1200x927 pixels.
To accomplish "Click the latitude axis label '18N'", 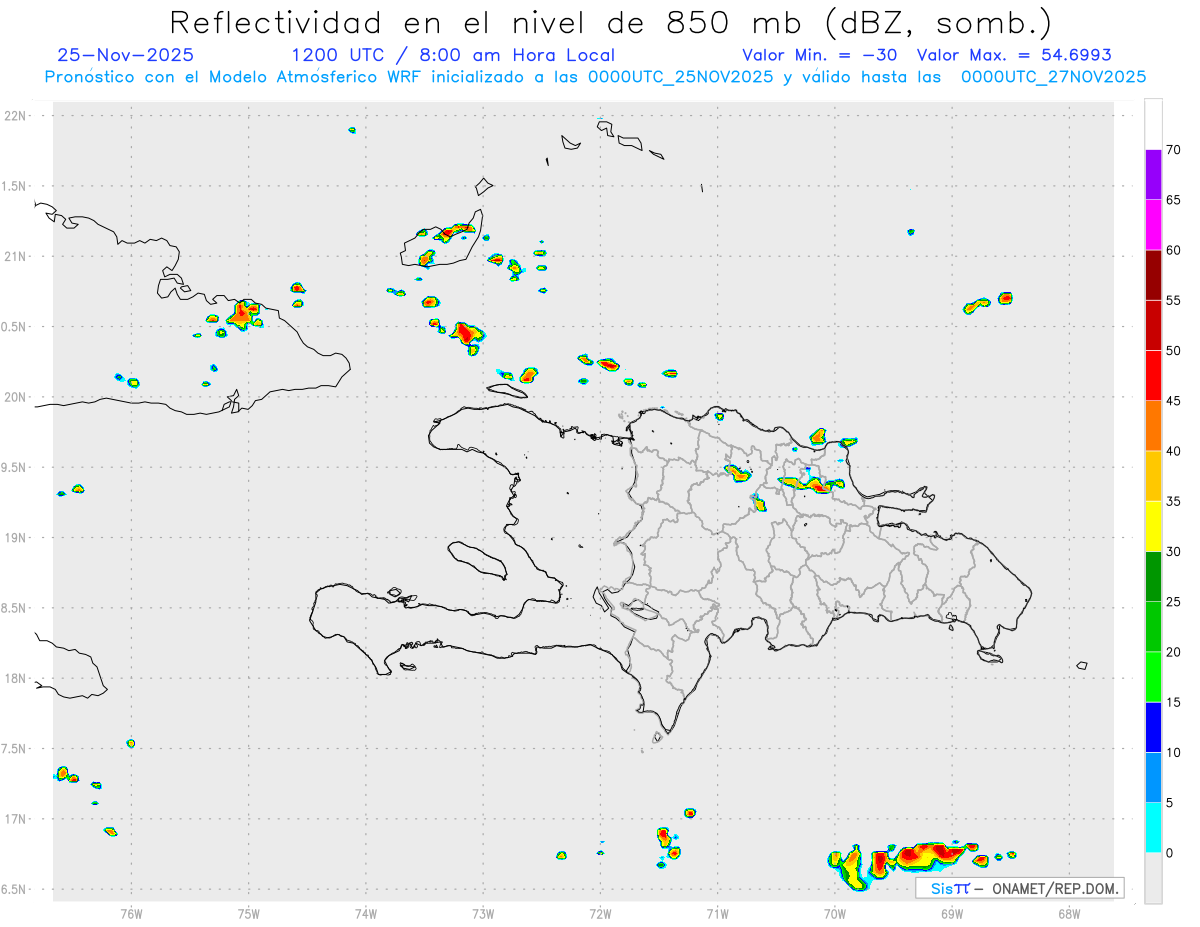I will tap(17, 679).
